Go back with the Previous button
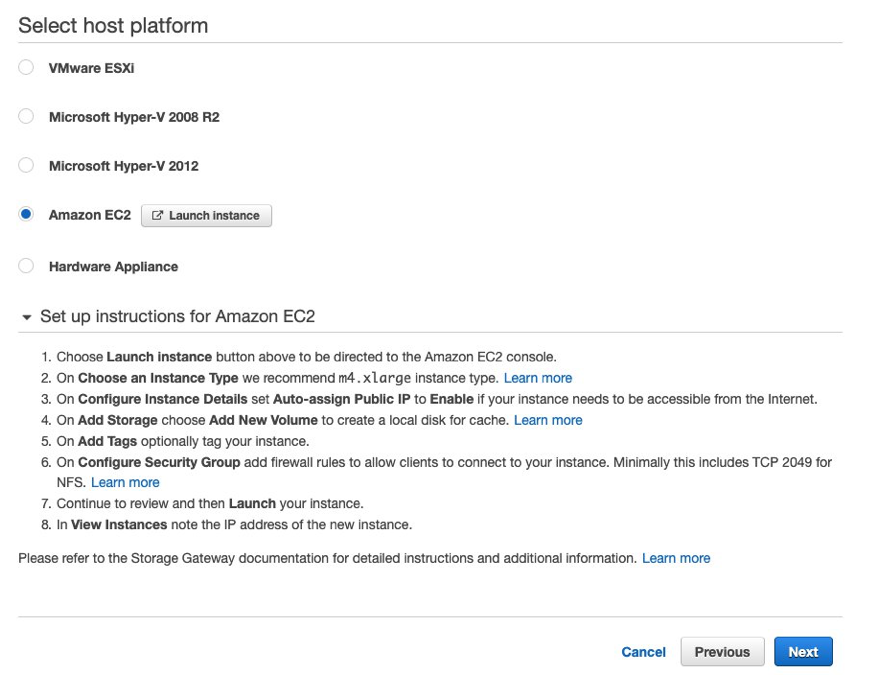 pyautogui.click(x=722, y=652)
